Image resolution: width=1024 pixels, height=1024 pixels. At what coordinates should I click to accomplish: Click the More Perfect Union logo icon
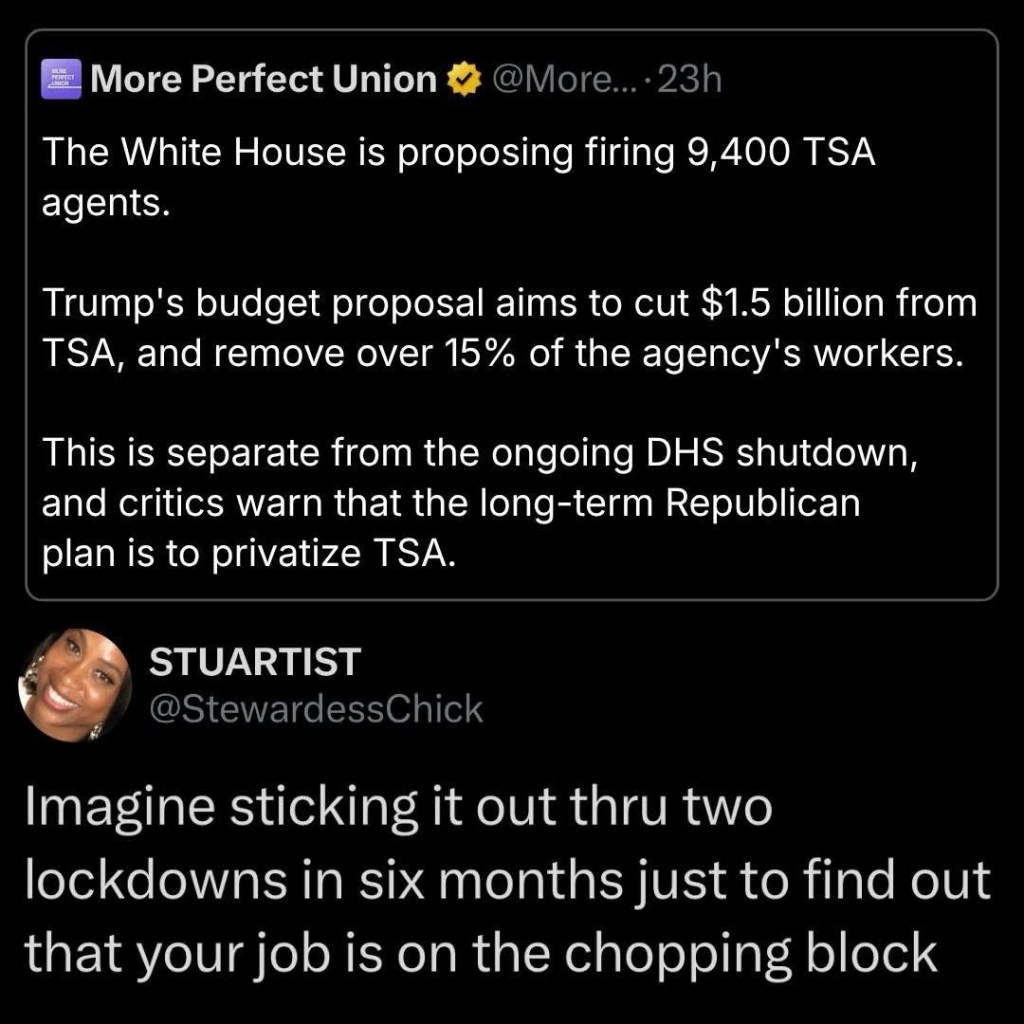point(62,80)
